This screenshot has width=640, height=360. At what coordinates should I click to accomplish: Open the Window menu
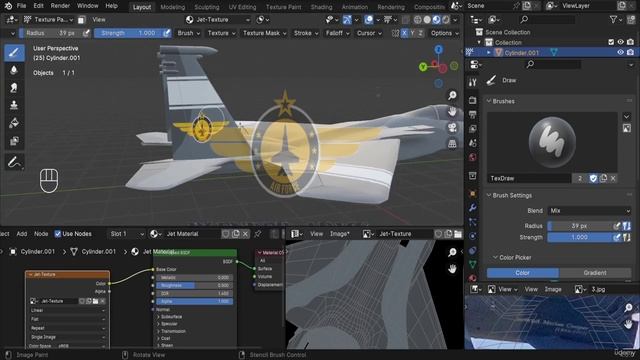coord(87,6)
